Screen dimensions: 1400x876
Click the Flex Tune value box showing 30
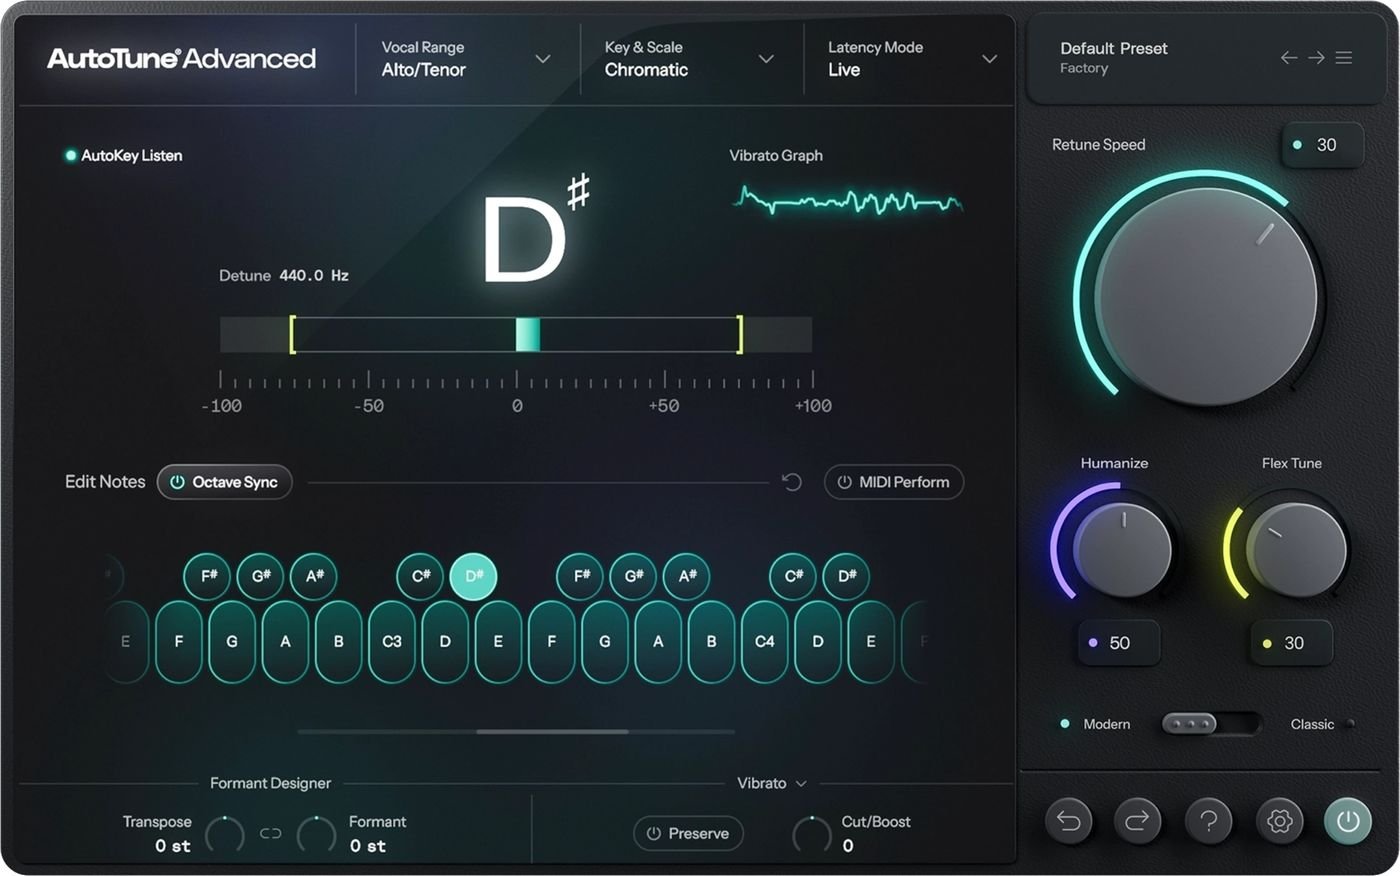tap(1292, 643)
